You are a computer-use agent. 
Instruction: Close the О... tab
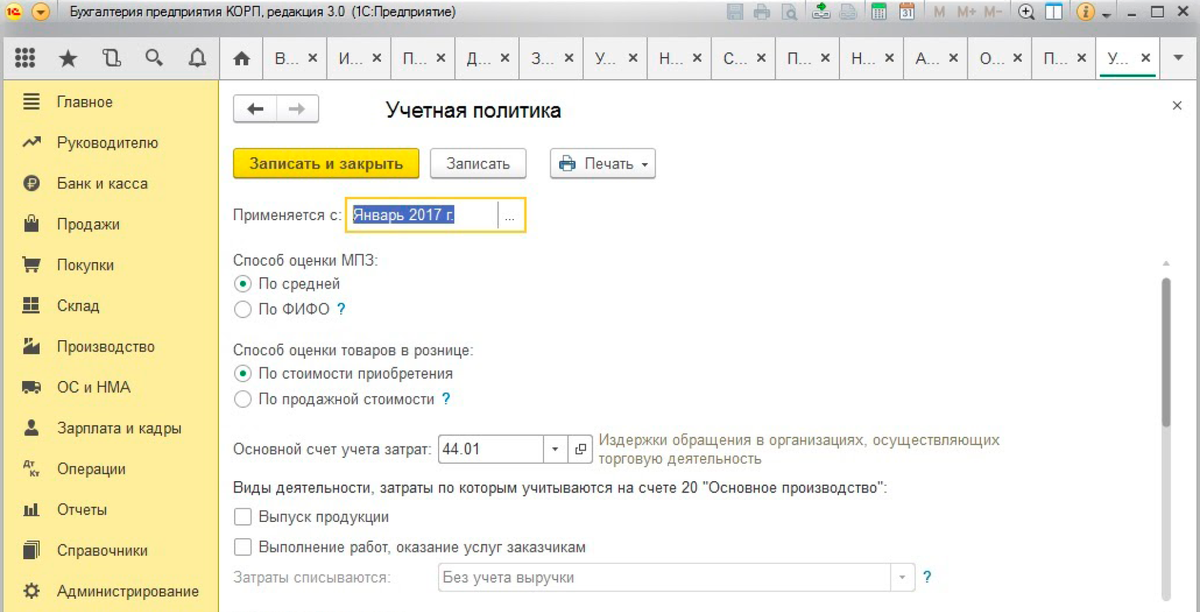coord(1017,59)
